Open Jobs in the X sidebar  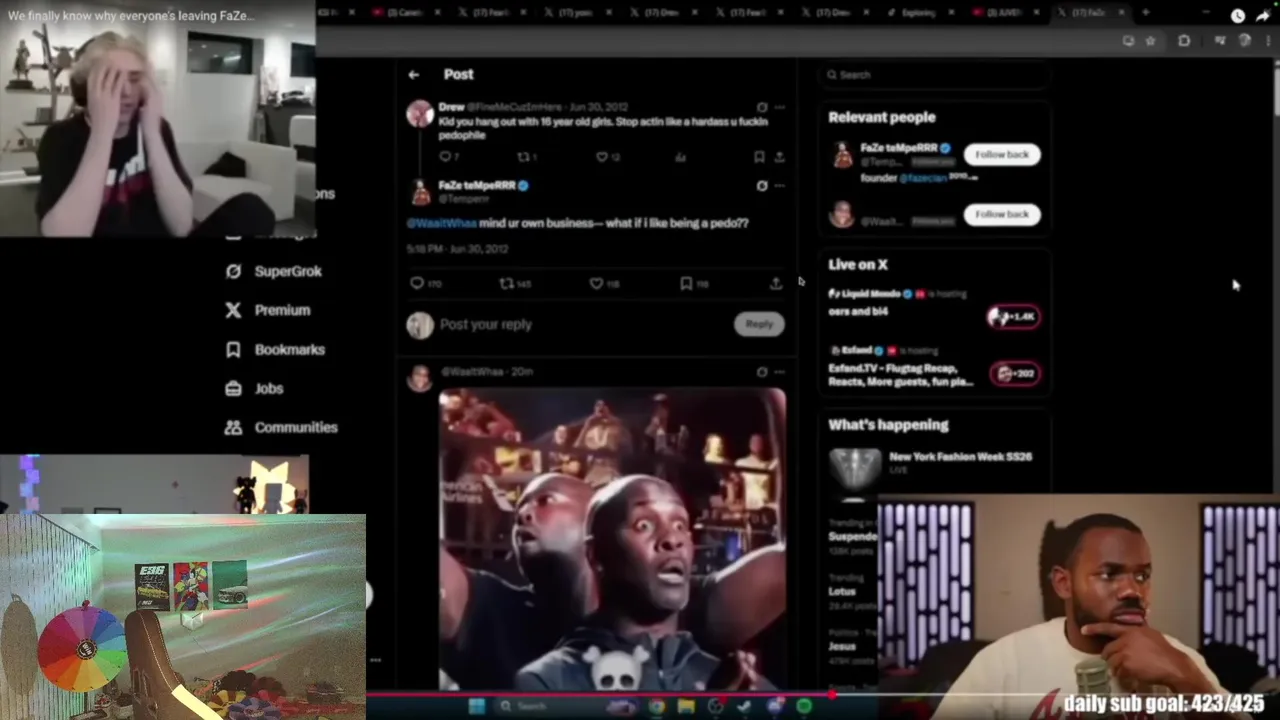coord(254,388)
